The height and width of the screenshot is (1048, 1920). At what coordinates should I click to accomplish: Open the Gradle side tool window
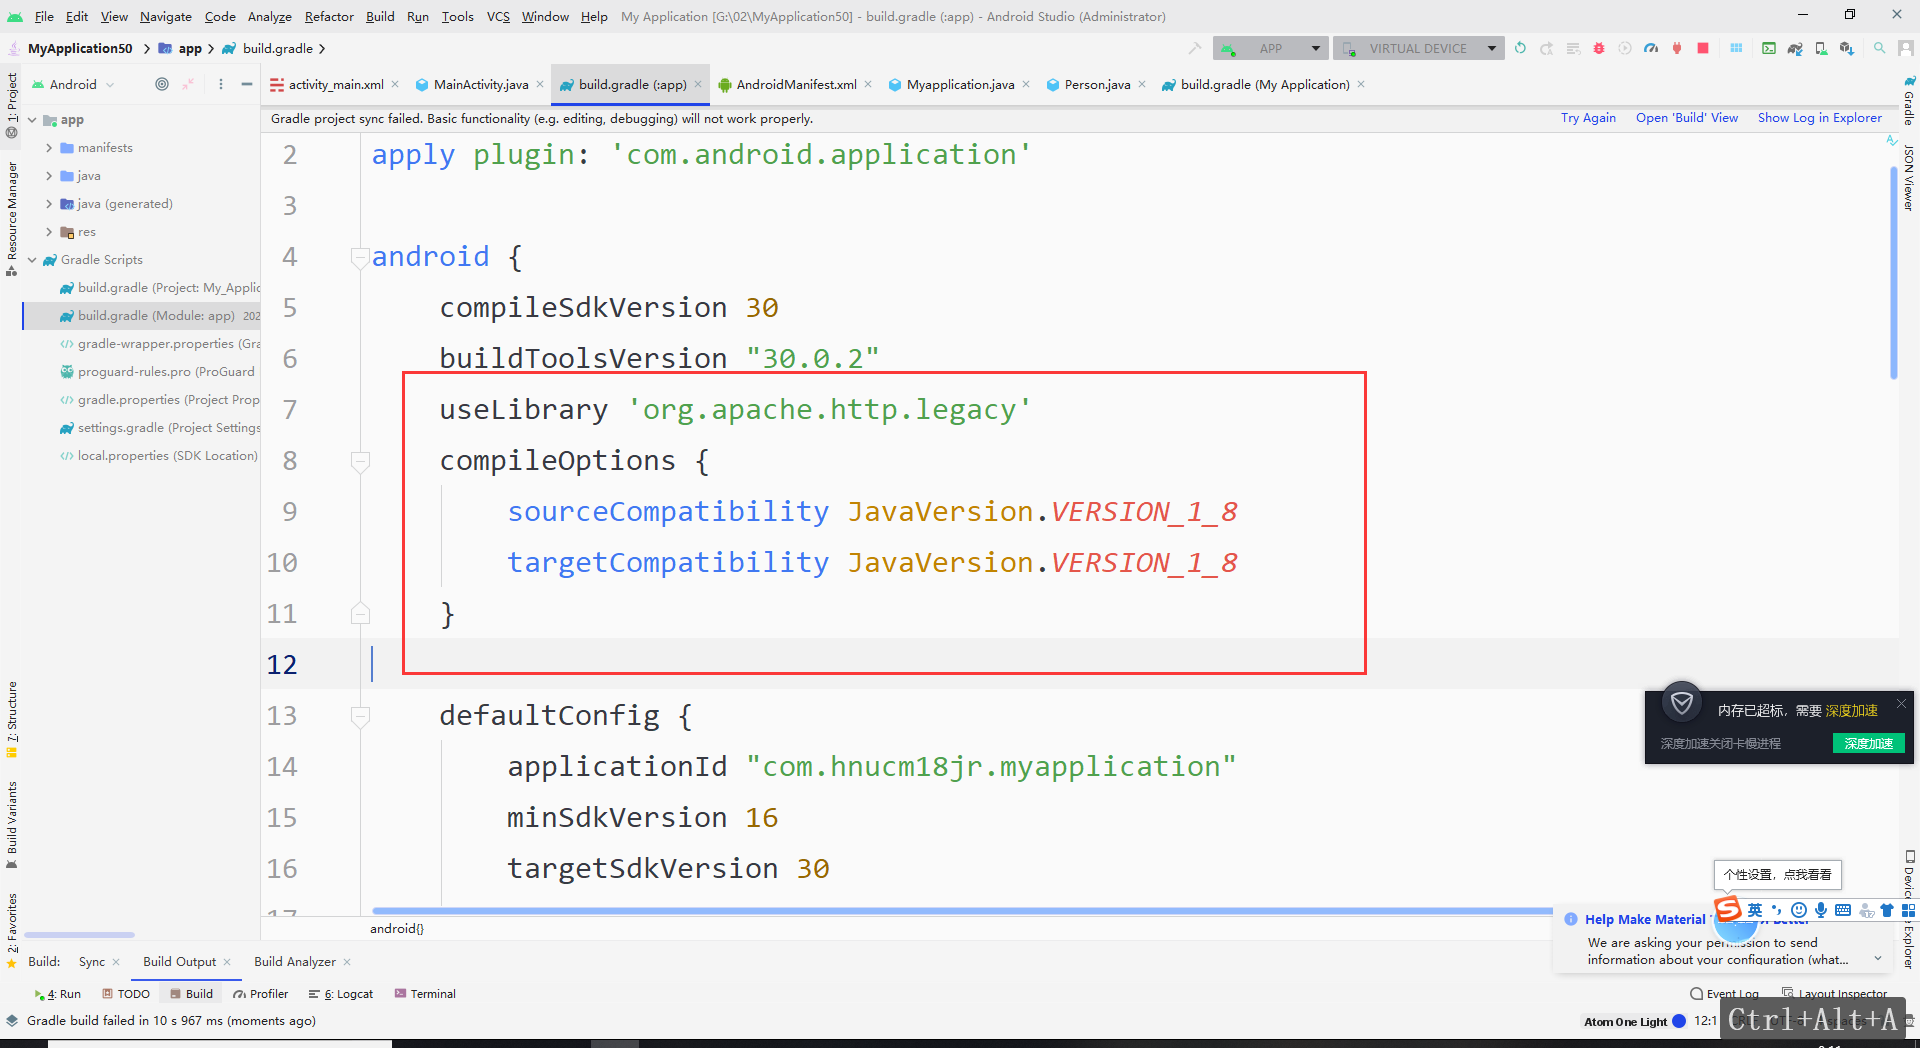click(1909, 100)
